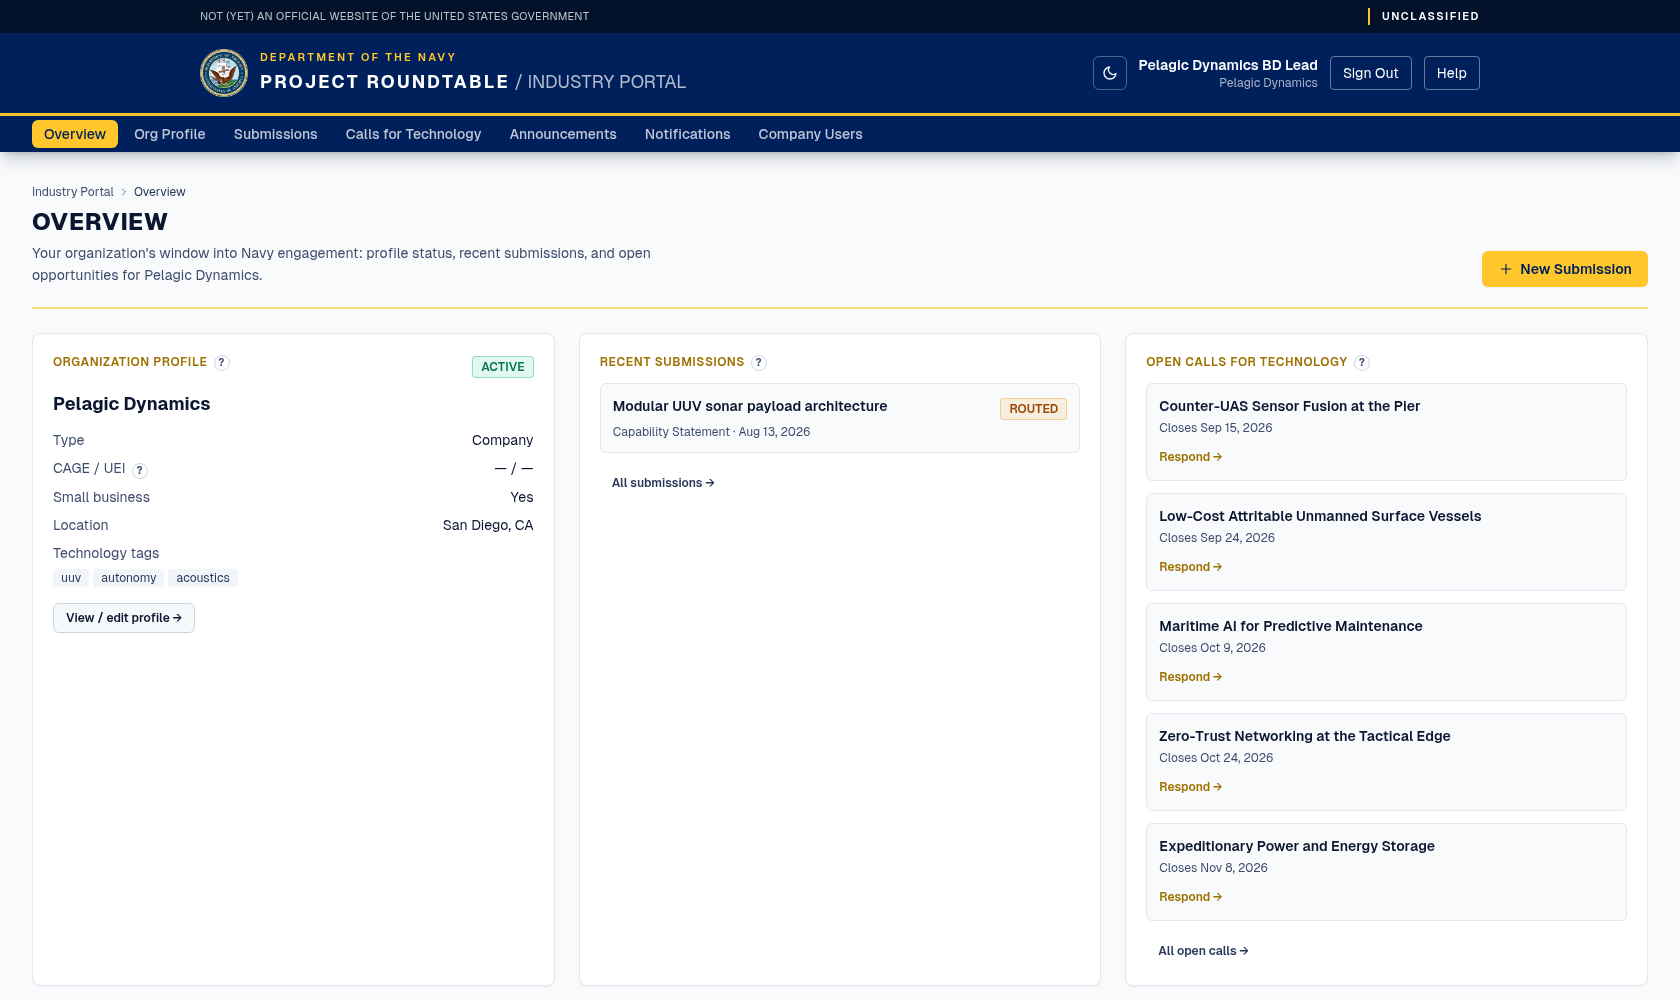Follow the All open calls link

pos(1203,951)
